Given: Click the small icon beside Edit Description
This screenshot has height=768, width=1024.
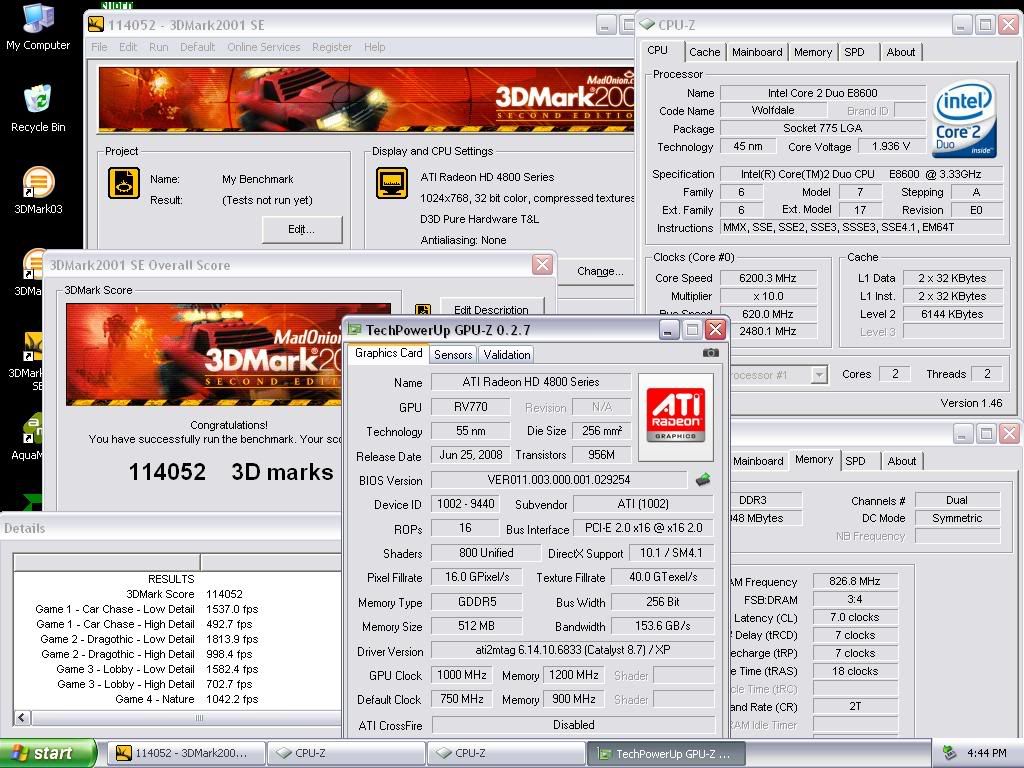Looking at the screenshot, I should pyautogui.click(x=423, y=310).
